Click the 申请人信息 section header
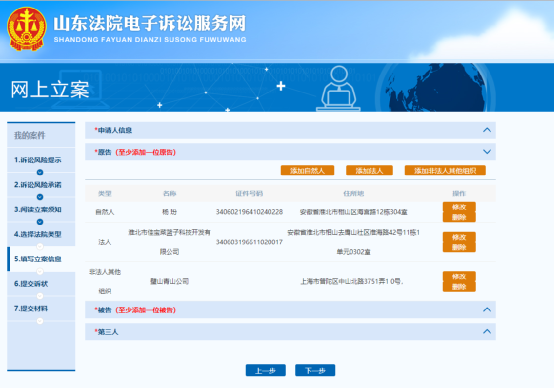 290,130
